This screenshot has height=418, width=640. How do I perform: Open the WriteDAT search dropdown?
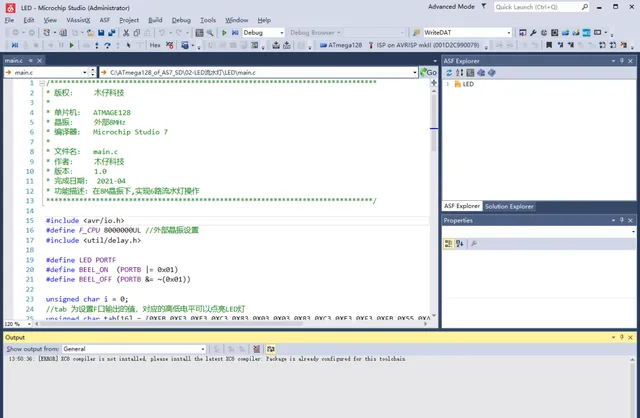(509, 33)
